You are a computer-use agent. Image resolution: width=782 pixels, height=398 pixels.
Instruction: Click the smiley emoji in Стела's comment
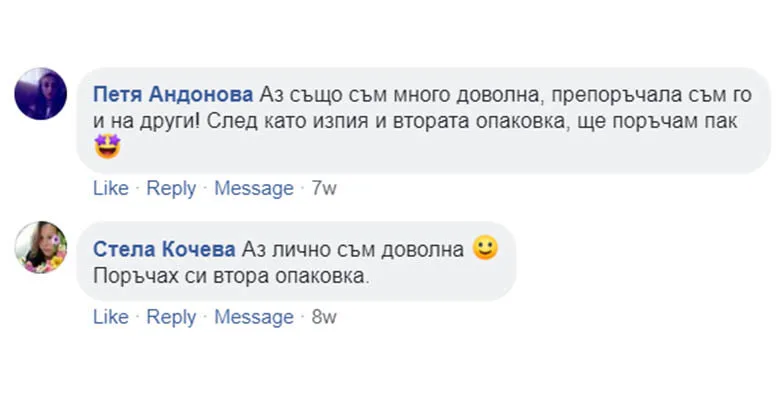click(485, 247)
